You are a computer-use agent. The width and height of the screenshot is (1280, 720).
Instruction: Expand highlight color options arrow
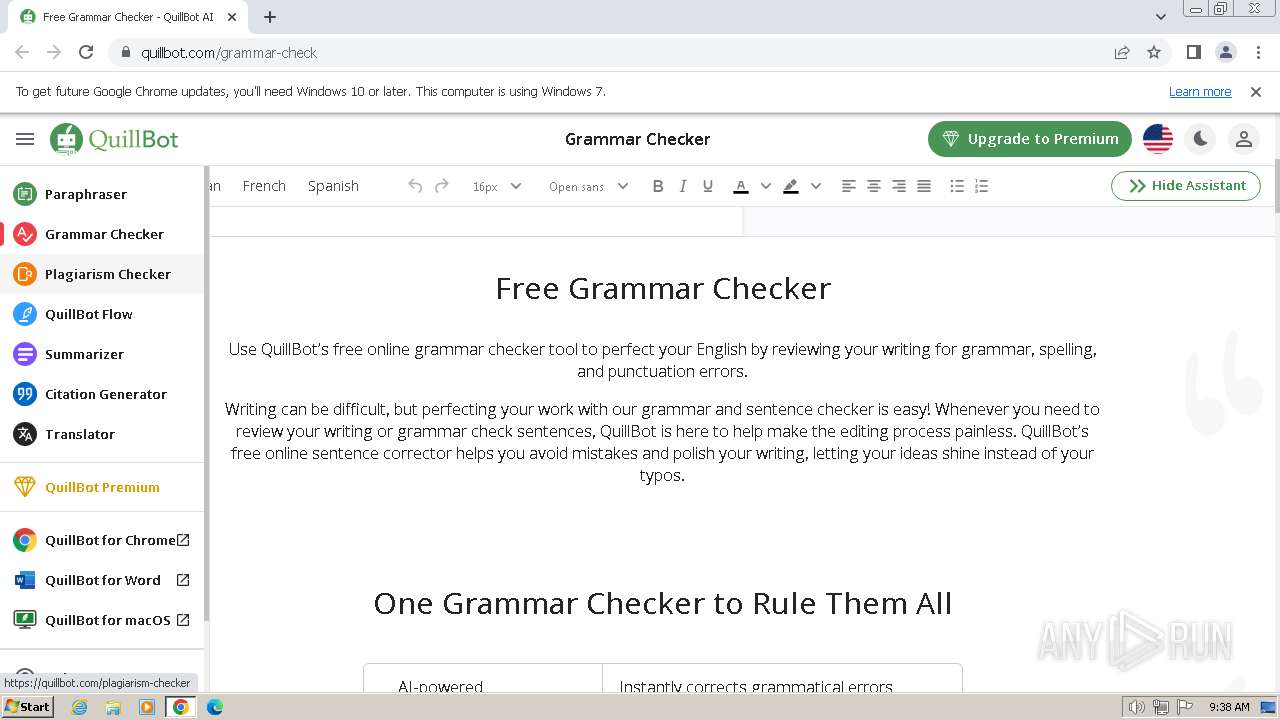pyautogui.click(x=816, y=186)
